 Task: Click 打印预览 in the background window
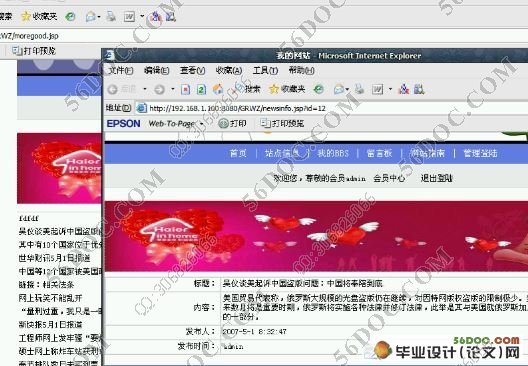[x=34, y=51]
